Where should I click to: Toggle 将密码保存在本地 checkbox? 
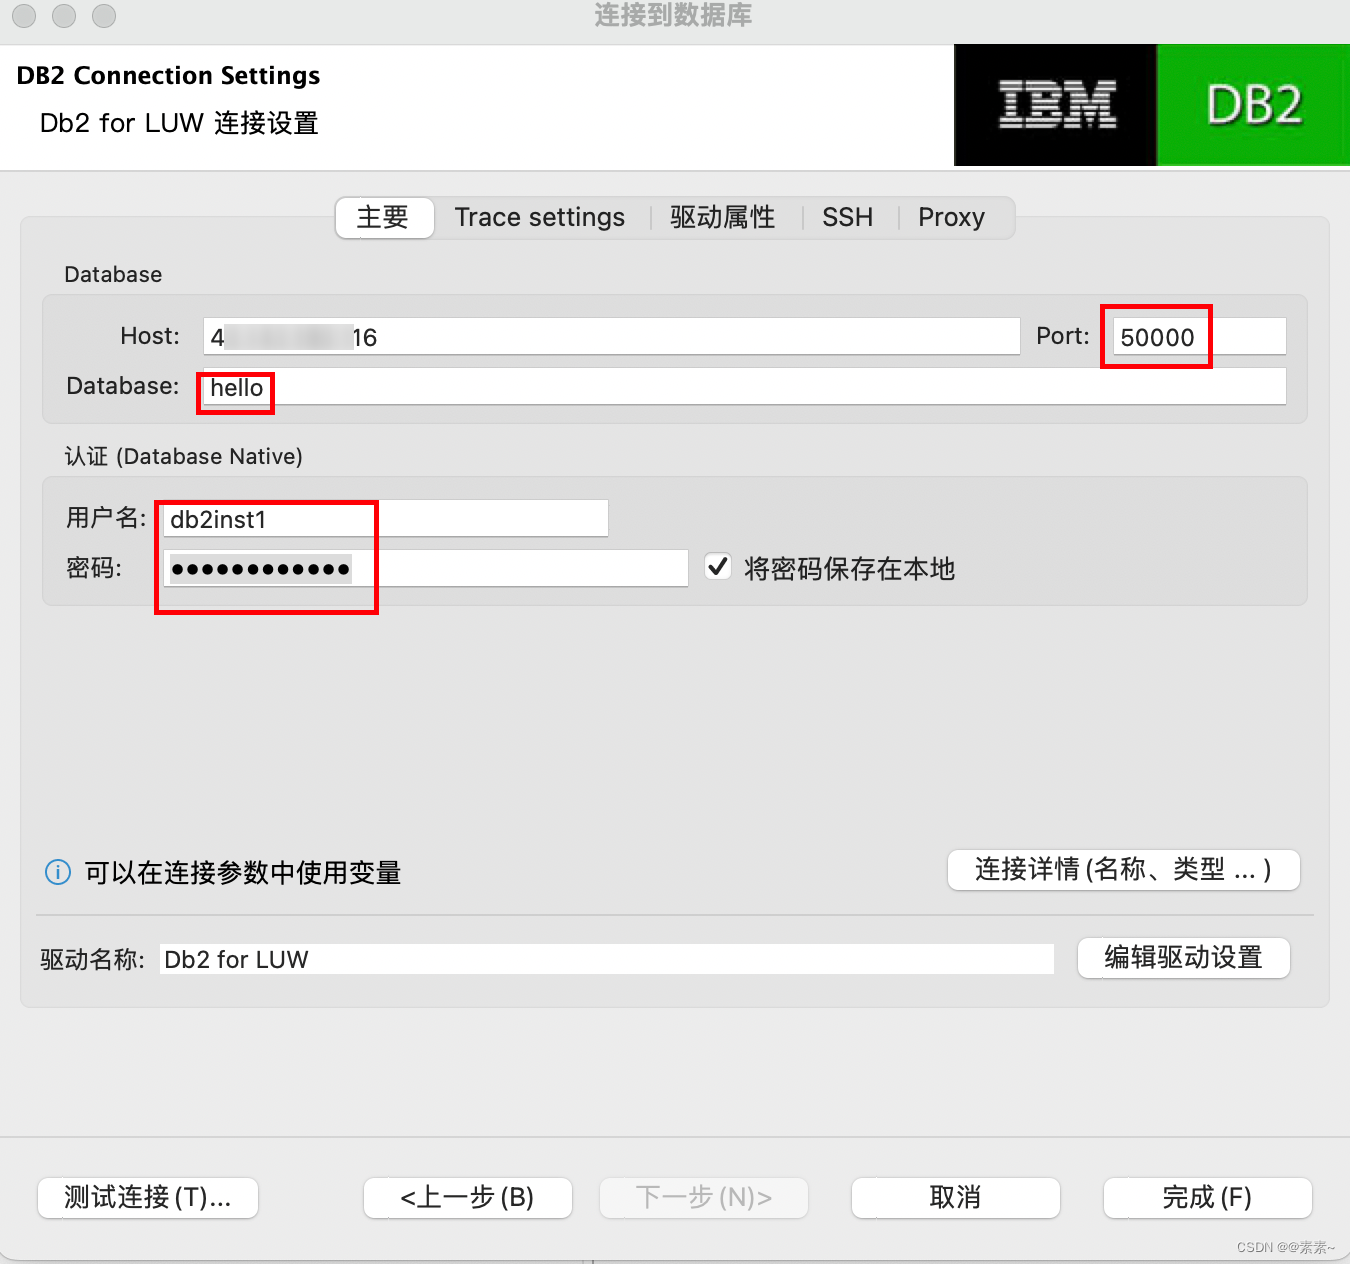pos(718,568)
